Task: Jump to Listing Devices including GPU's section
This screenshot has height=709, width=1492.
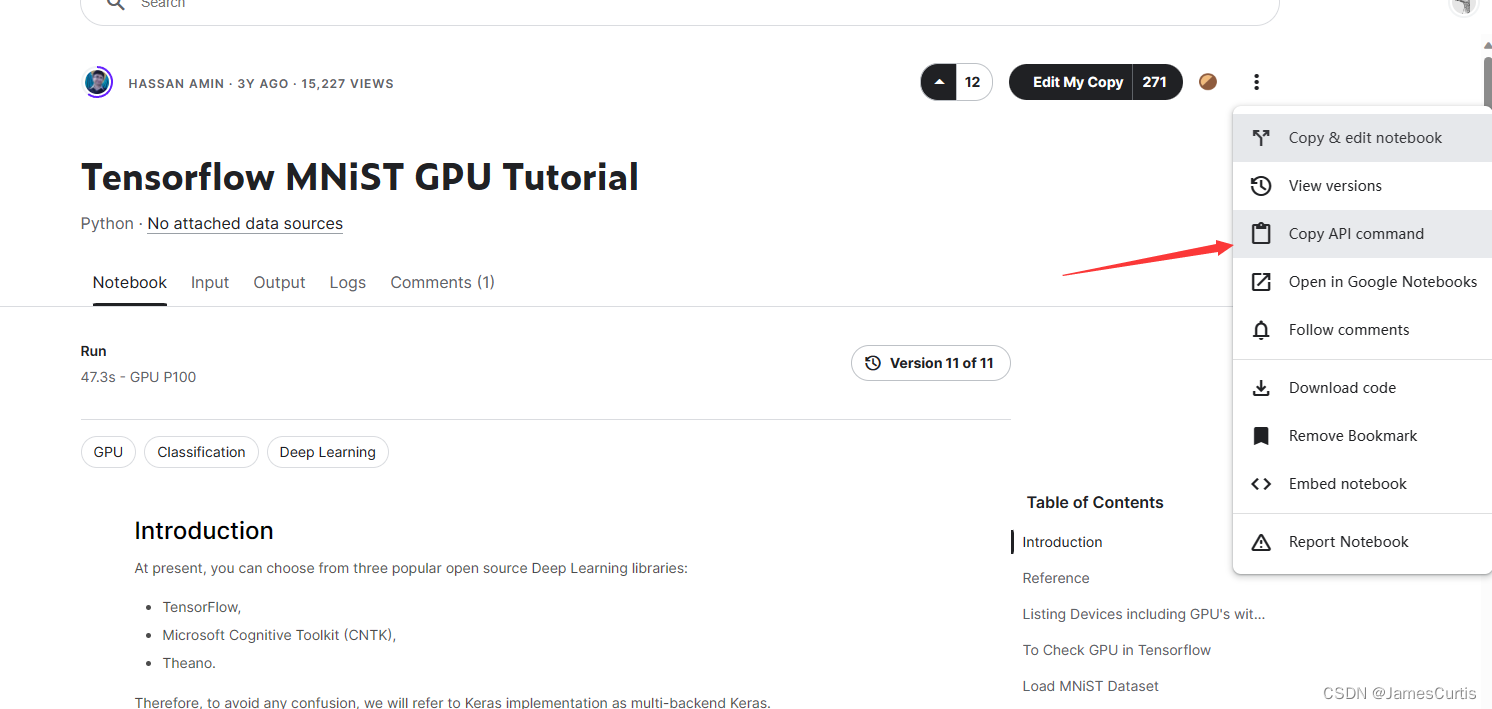Action: [1143, 614]
